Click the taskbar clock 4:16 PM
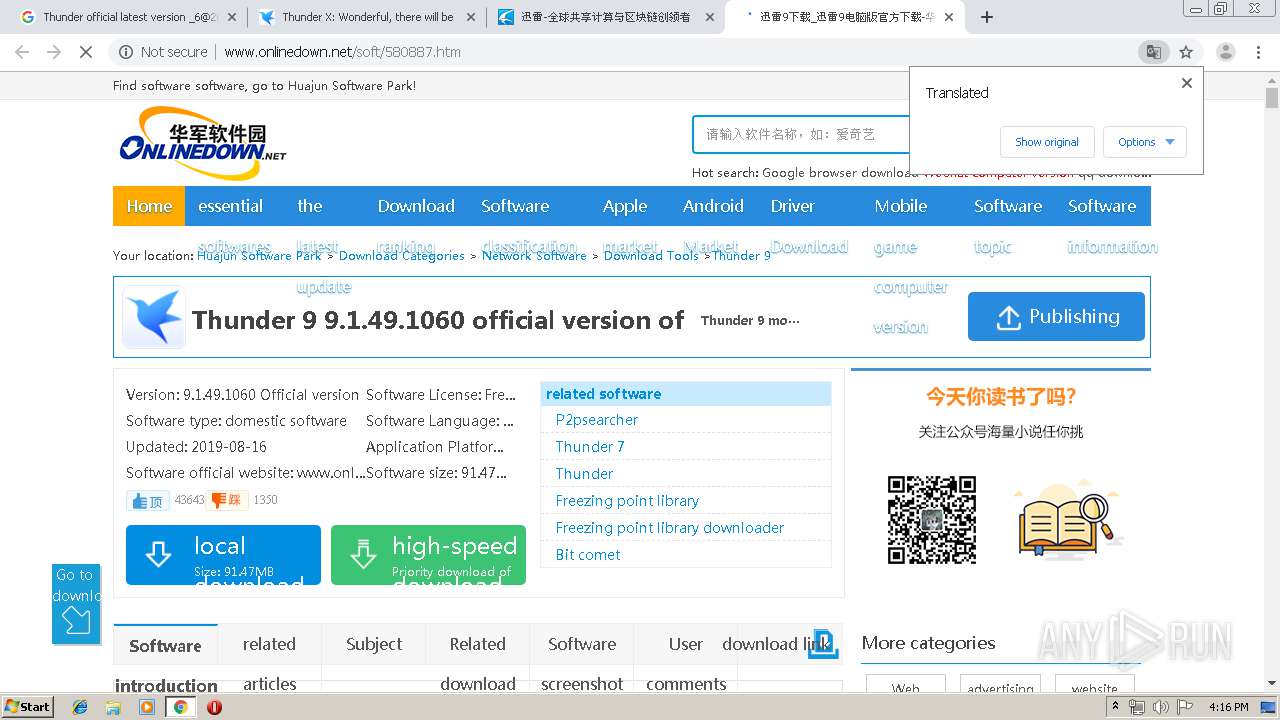This screenshot has width=1280, height=720. click(1228, 707)
